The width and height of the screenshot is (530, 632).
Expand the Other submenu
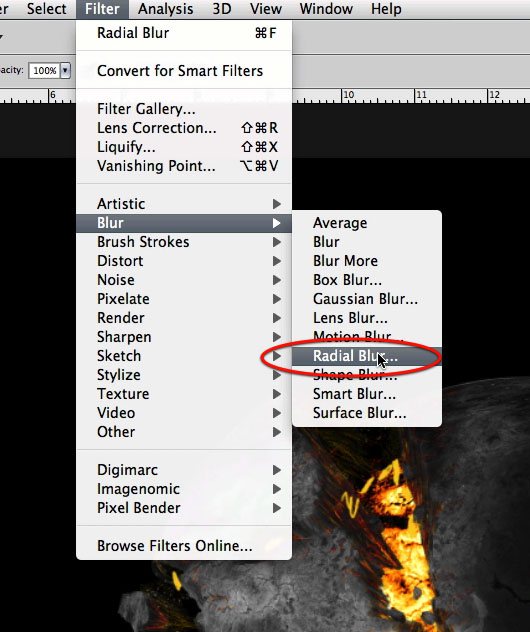coord(184,432)
